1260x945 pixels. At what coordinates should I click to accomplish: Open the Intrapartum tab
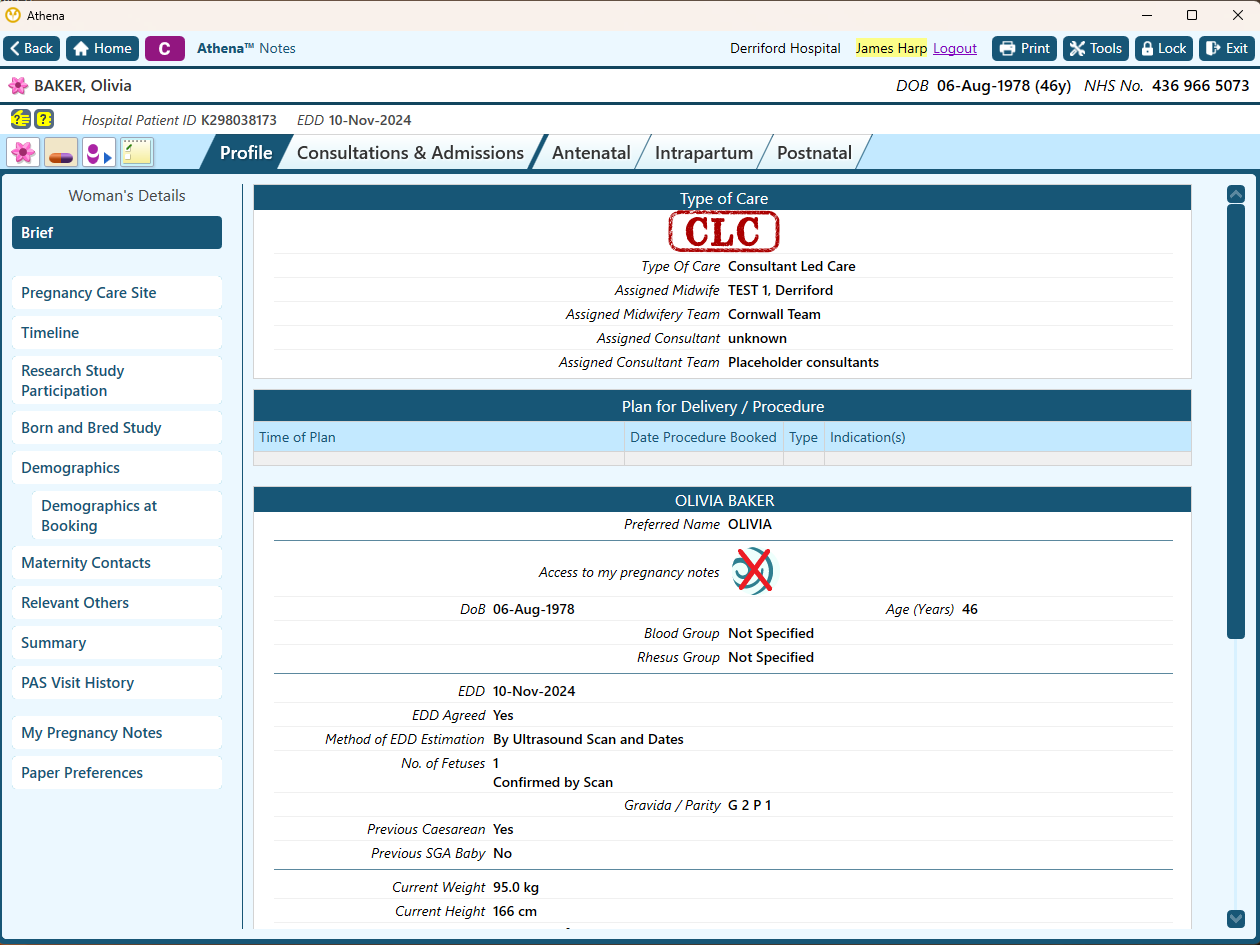tap(704, 153)
